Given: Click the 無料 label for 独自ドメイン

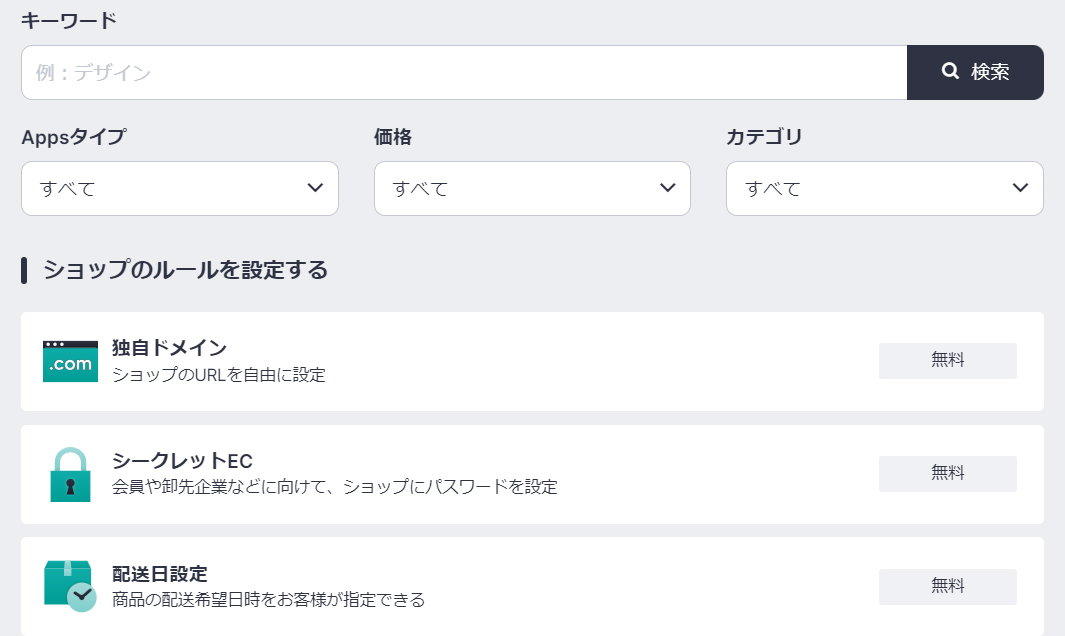Looking at the screenshot, I should pyautogui.click(x=947, y=361).
